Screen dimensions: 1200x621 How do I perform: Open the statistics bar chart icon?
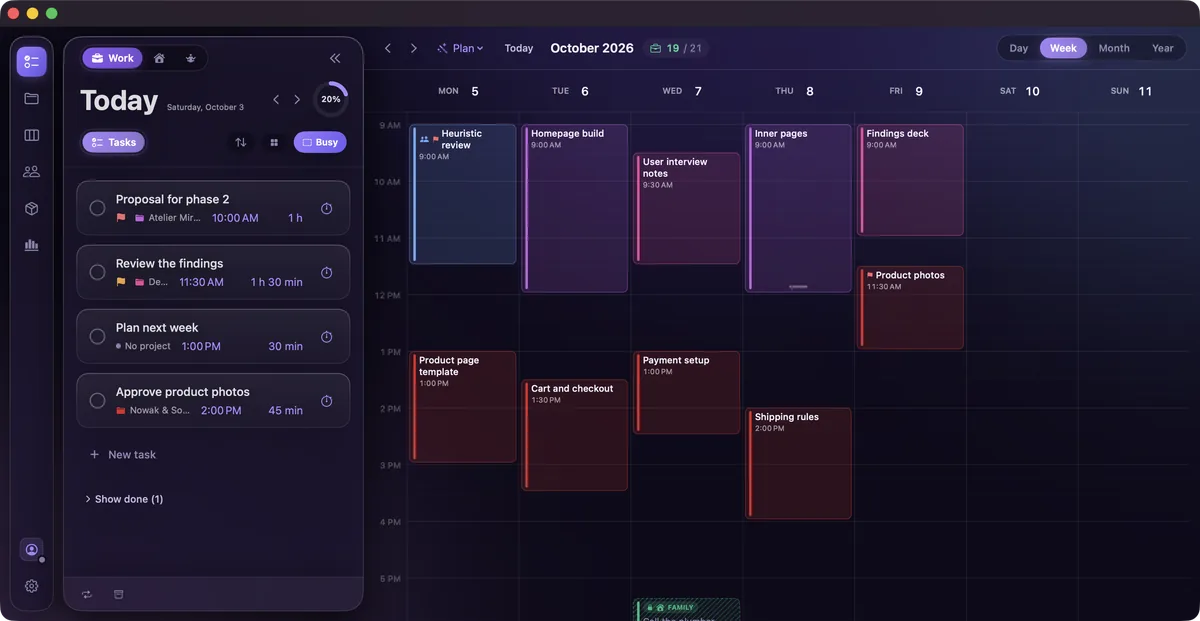(31, 245)
